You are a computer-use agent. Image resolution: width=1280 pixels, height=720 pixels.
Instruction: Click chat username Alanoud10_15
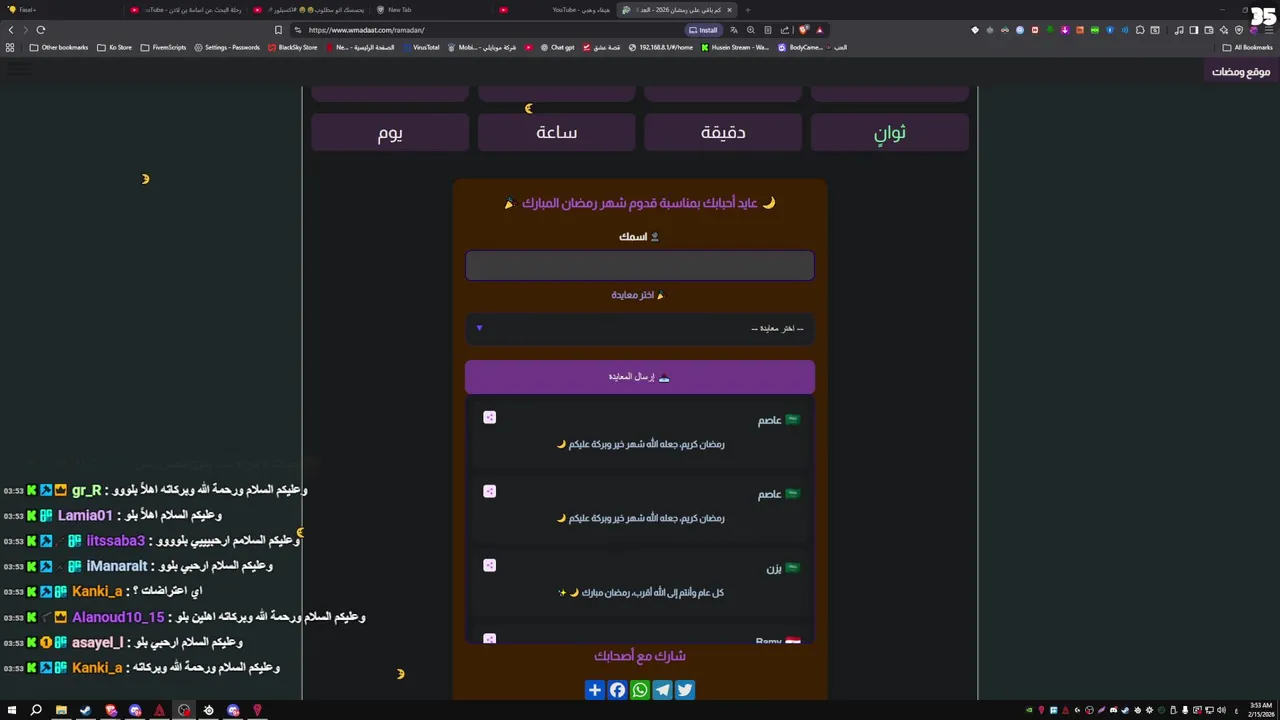pyautogui.click(x=118, y=617)
